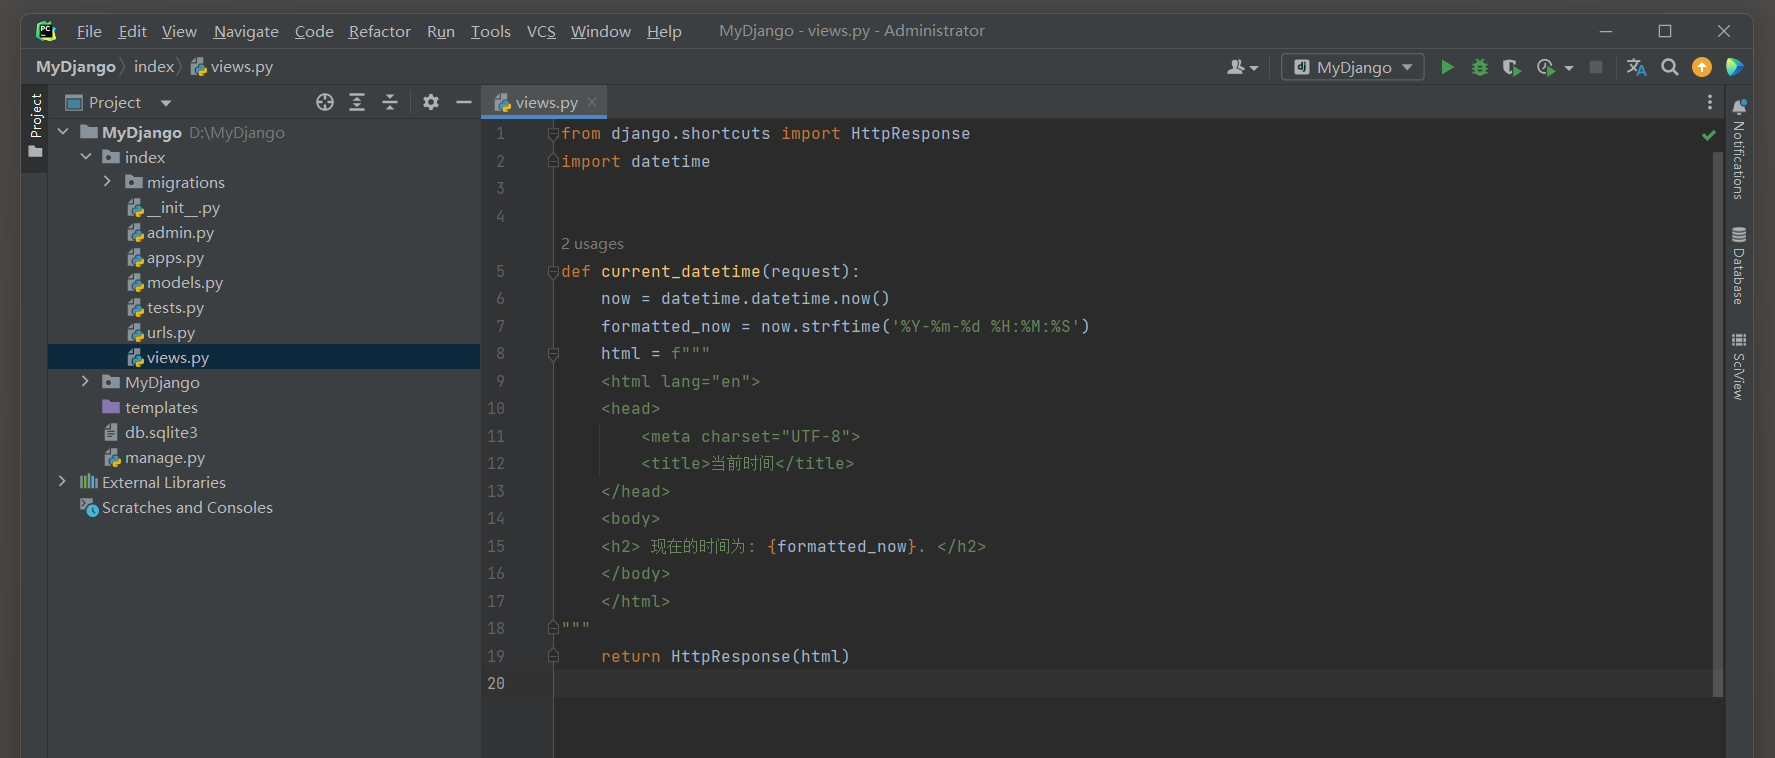This screenshot has width=1775, height=758.
Task: Open profiler options dropdown arrow
Action: [x=1569, y=68]
